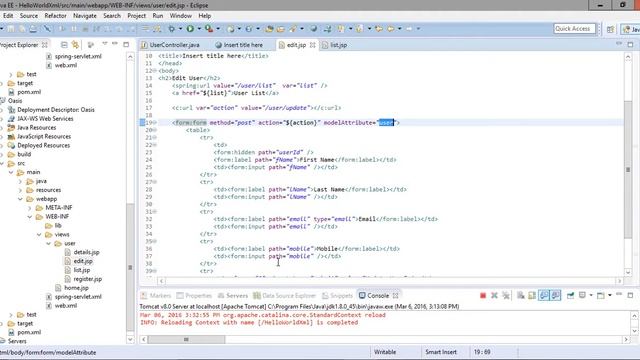640x360 pixels.
Task: Open the Debug button dropdown arrow
Action: tap(180, 29)
